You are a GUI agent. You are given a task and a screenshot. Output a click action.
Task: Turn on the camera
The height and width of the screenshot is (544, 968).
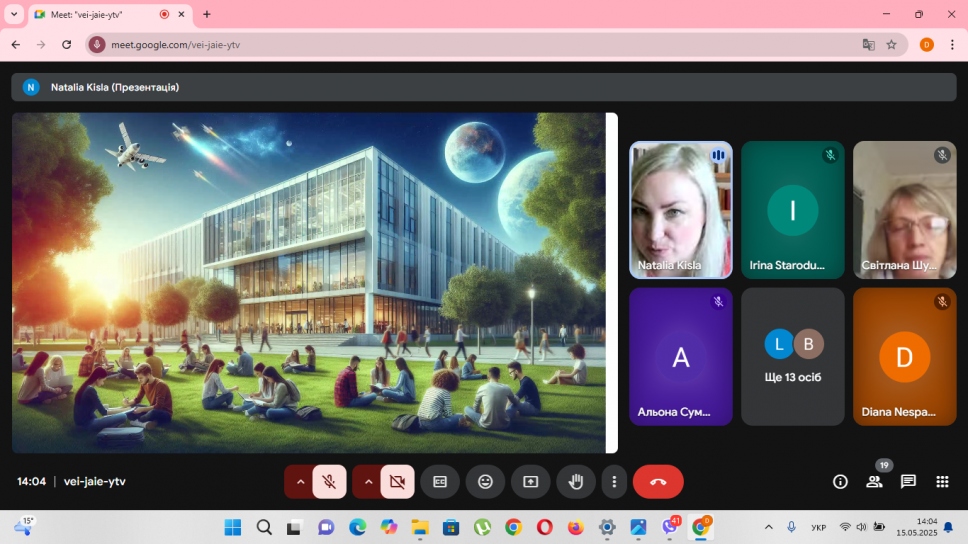[397, 482]
